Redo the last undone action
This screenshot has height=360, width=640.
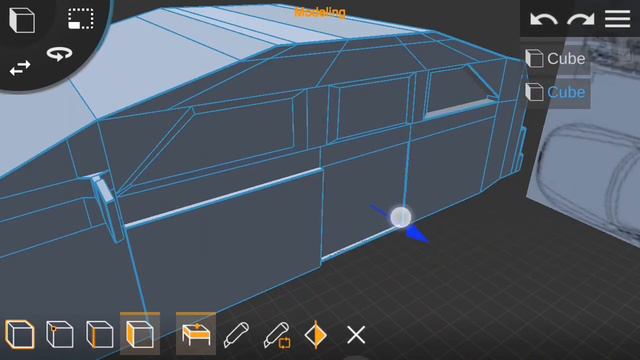tap(580, 19)
